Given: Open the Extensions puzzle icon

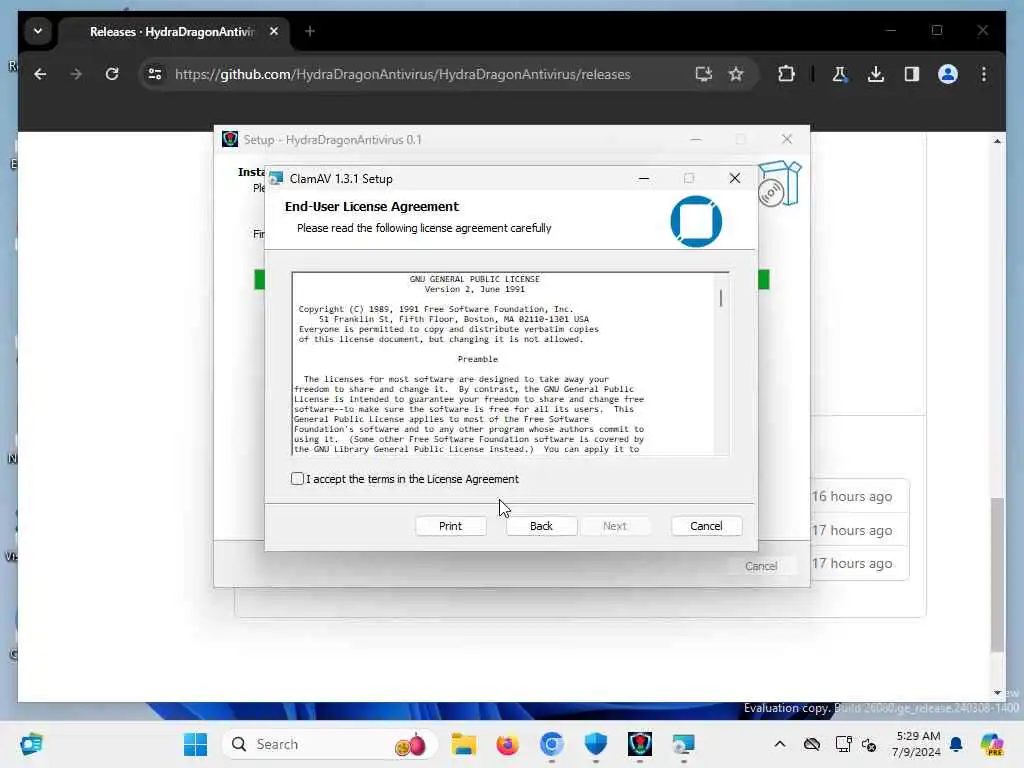Looking at the screenshot, I should click(786, 74).
